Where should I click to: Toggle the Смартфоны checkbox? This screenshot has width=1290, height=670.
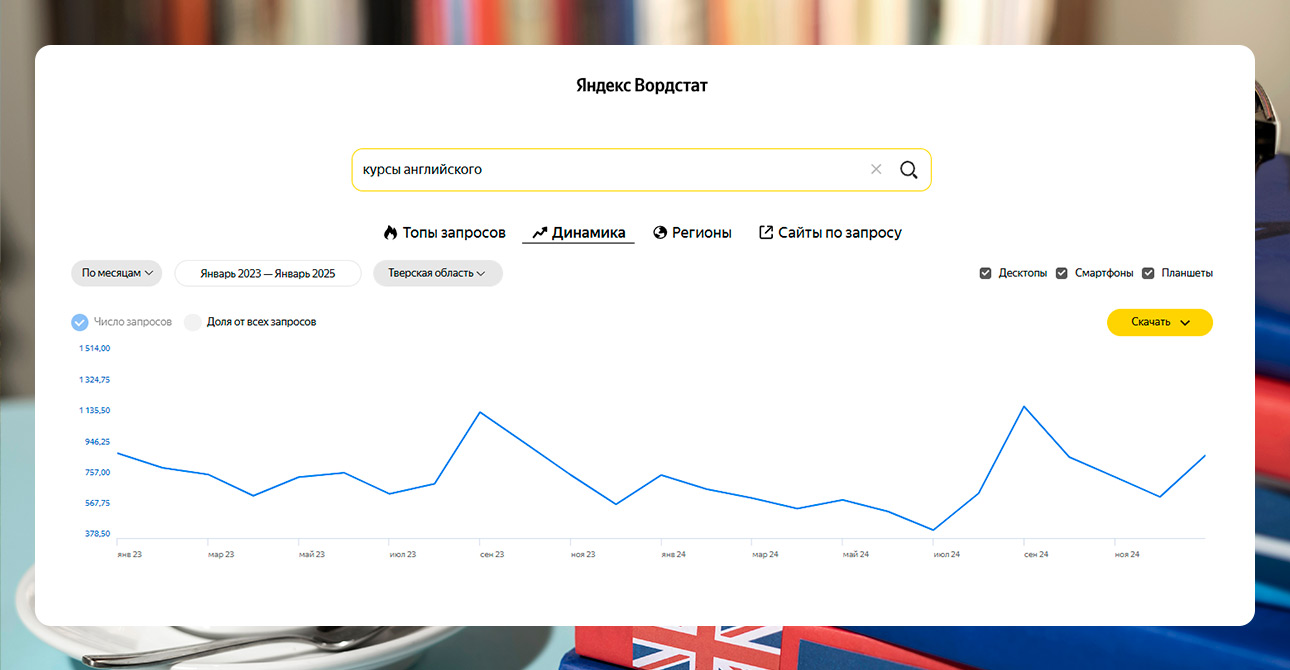(1062, 273)
